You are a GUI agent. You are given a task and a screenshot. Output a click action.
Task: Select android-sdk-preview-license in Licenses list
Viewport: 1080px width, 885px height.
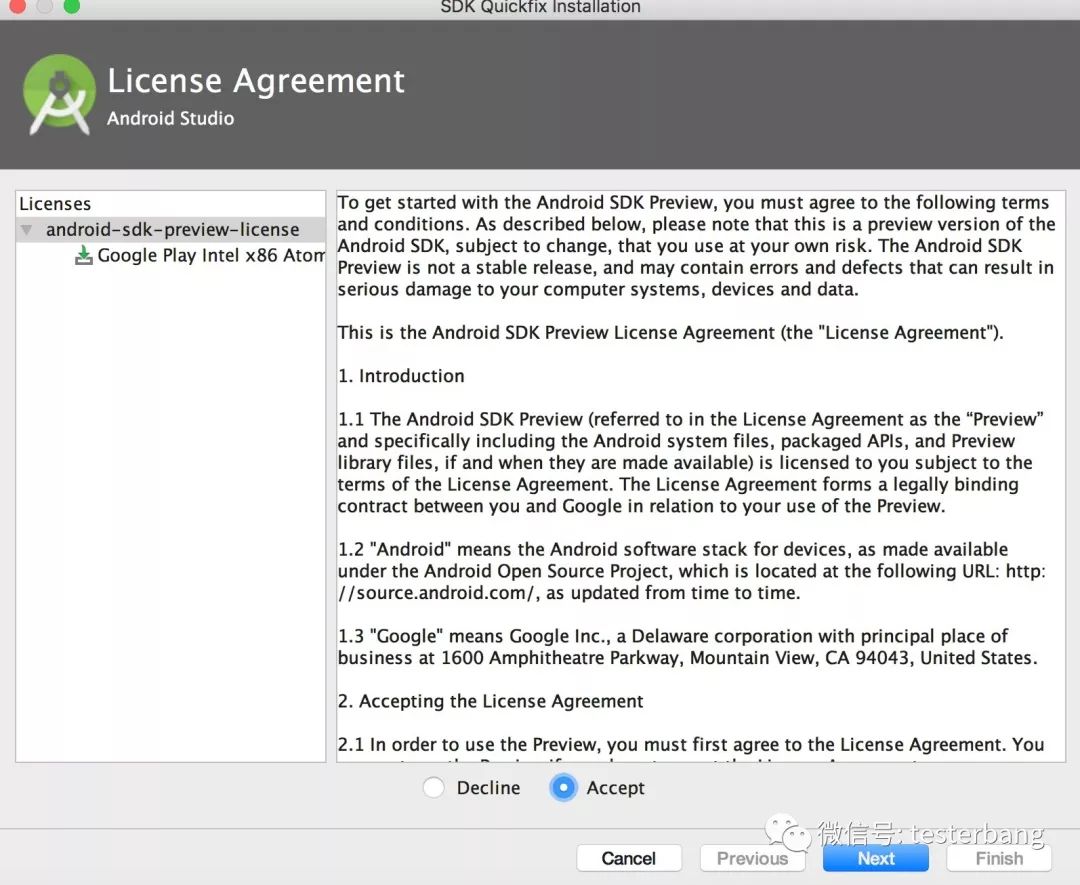click(171, 229)
